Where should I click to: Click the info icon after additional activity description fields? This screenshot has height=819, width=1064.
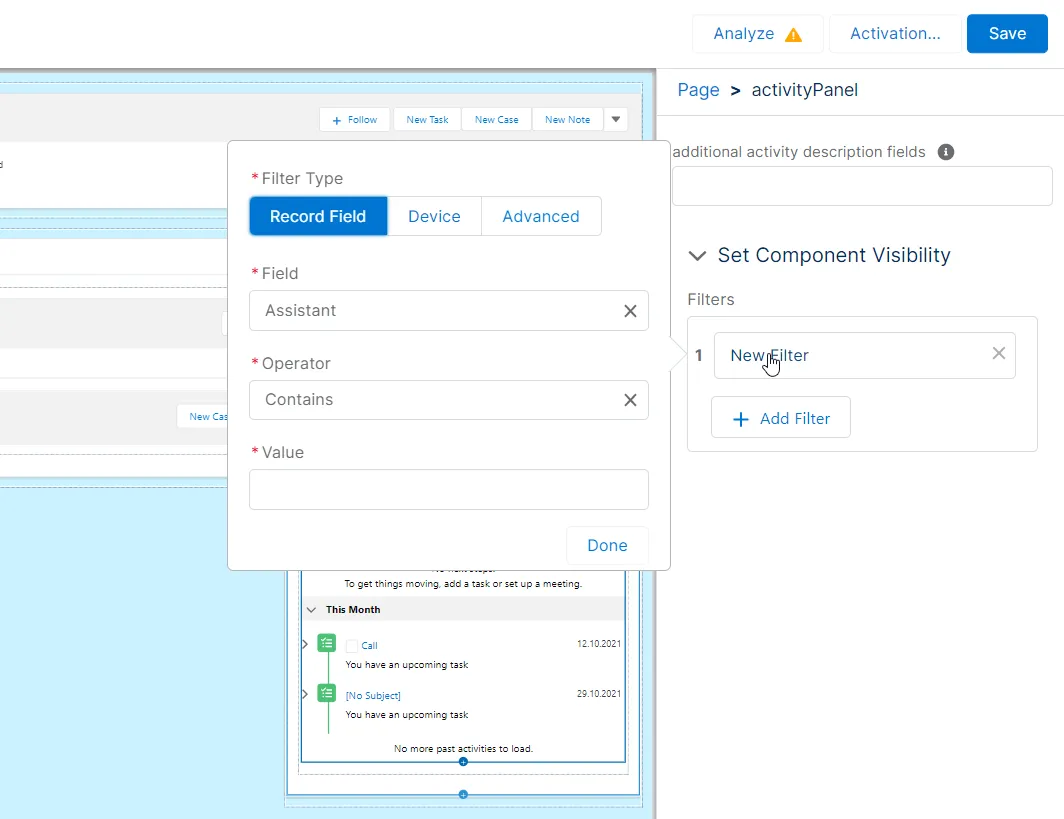[945, 152]
